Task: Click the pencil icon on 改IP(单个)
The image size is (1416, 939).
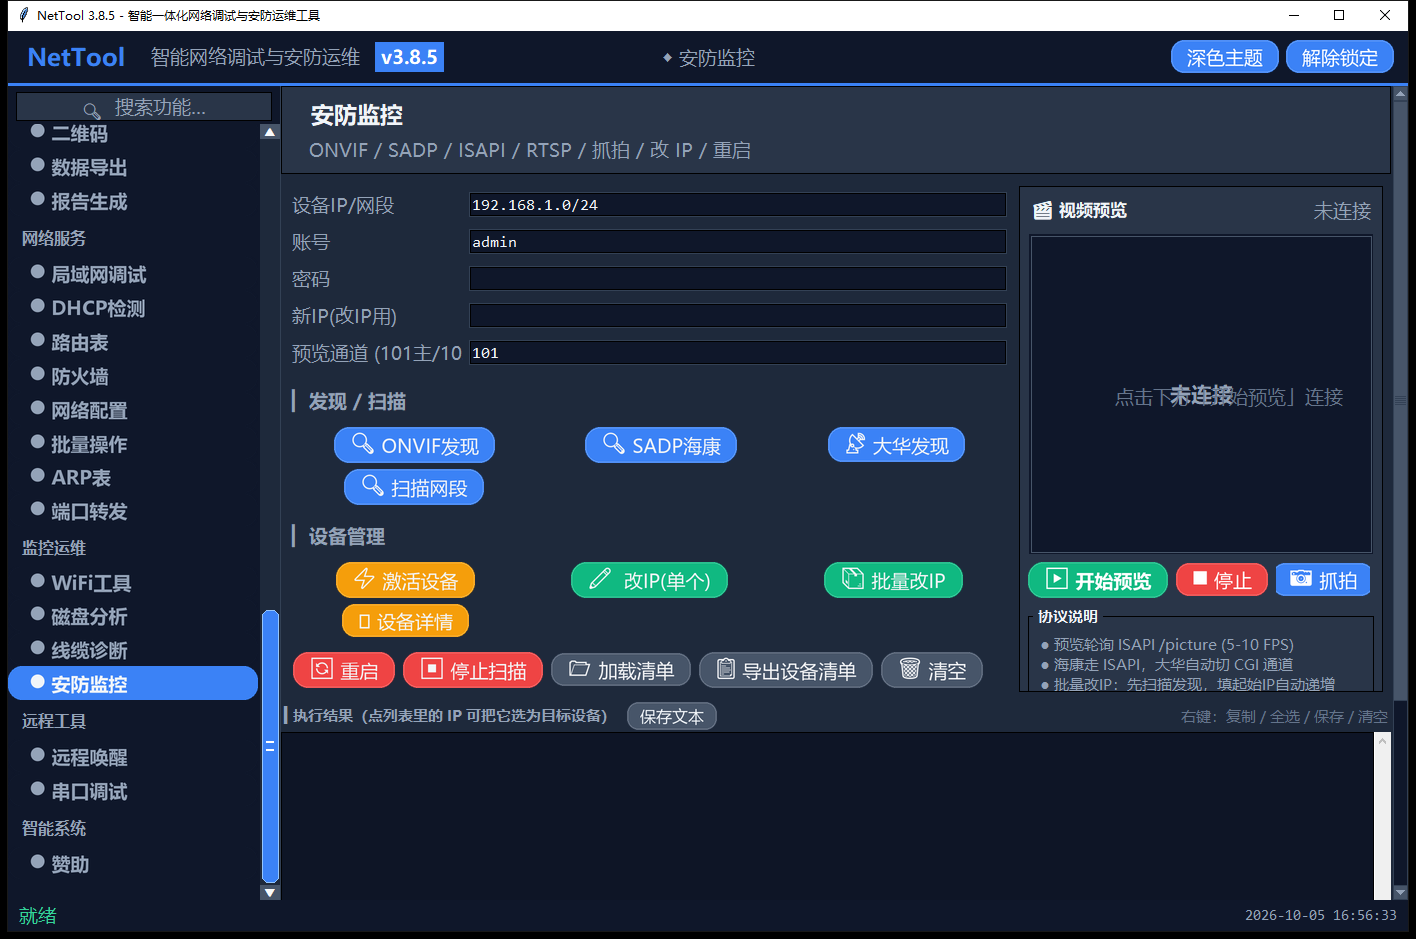Action: click(x=600, y=579)
